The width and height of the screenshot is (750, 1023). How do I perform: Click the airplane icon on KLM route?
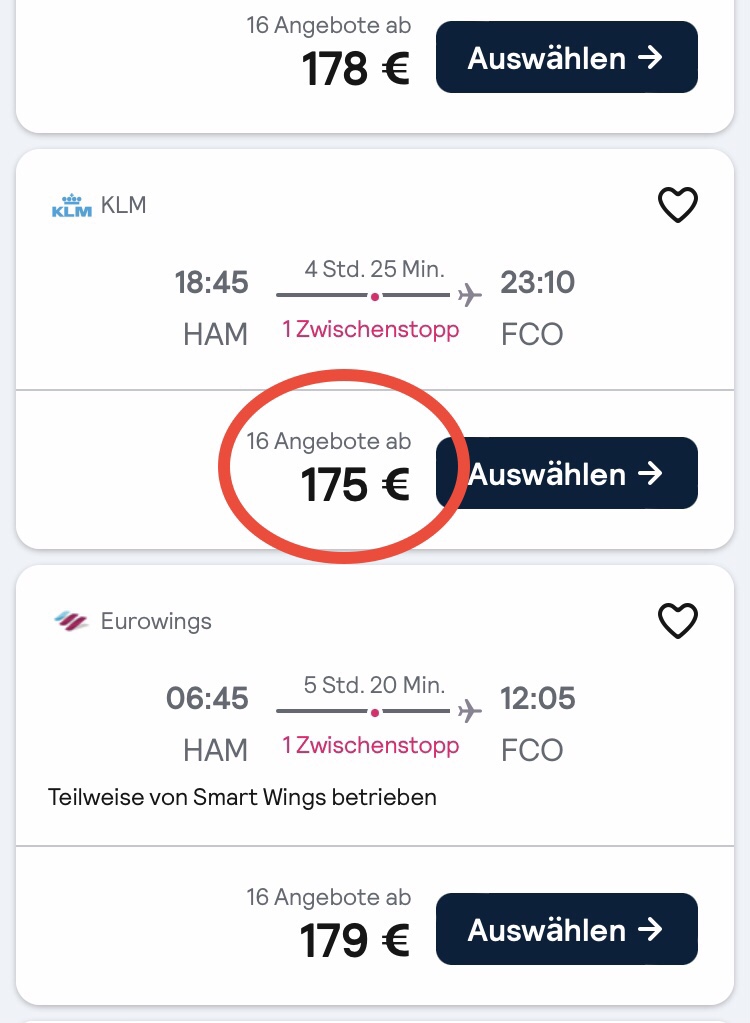468,296
